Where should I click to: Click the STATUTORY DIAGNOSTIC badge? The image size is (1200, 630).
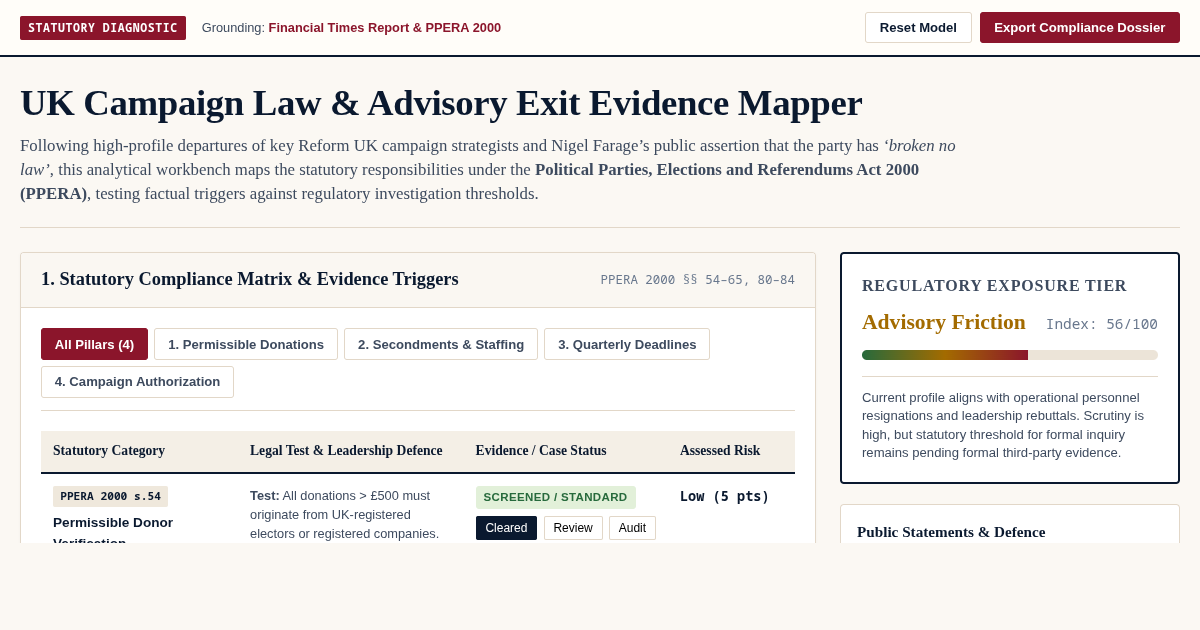pos(103,28)
